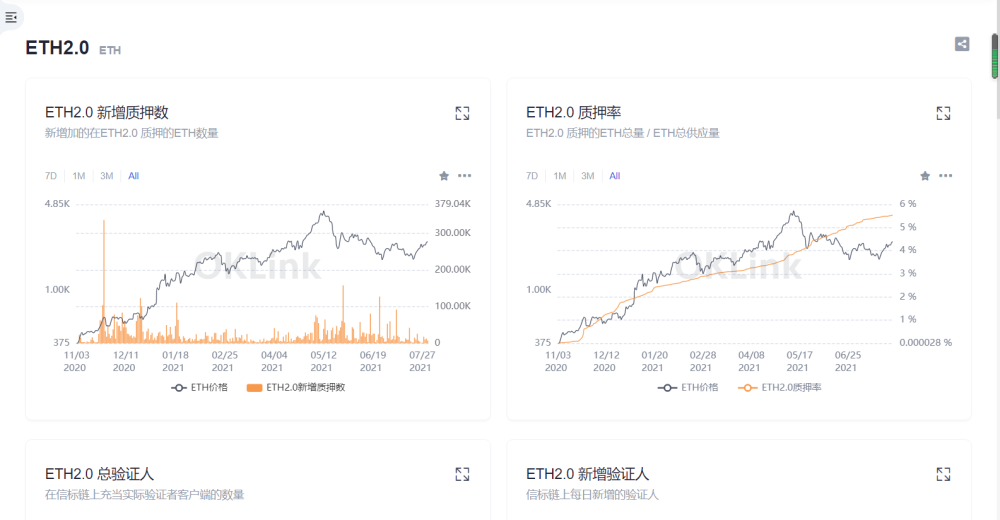This screenshot has height=520, width=1000.
Task: Select 7D range on 新增质押数 chart
Action: tap(51, 176)
